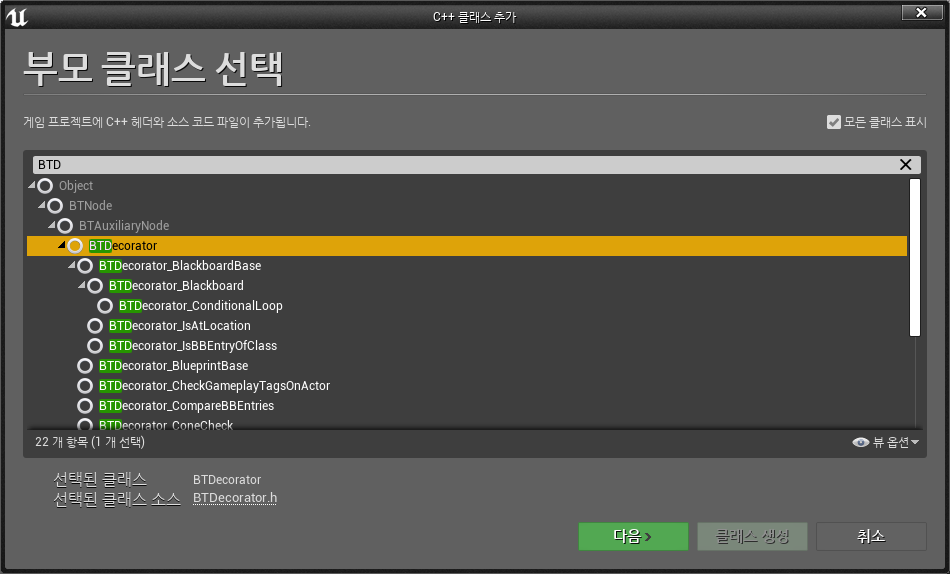
Task: Collapse the BTAuxiliaryNode tree arrow
Action: point(51,225)
